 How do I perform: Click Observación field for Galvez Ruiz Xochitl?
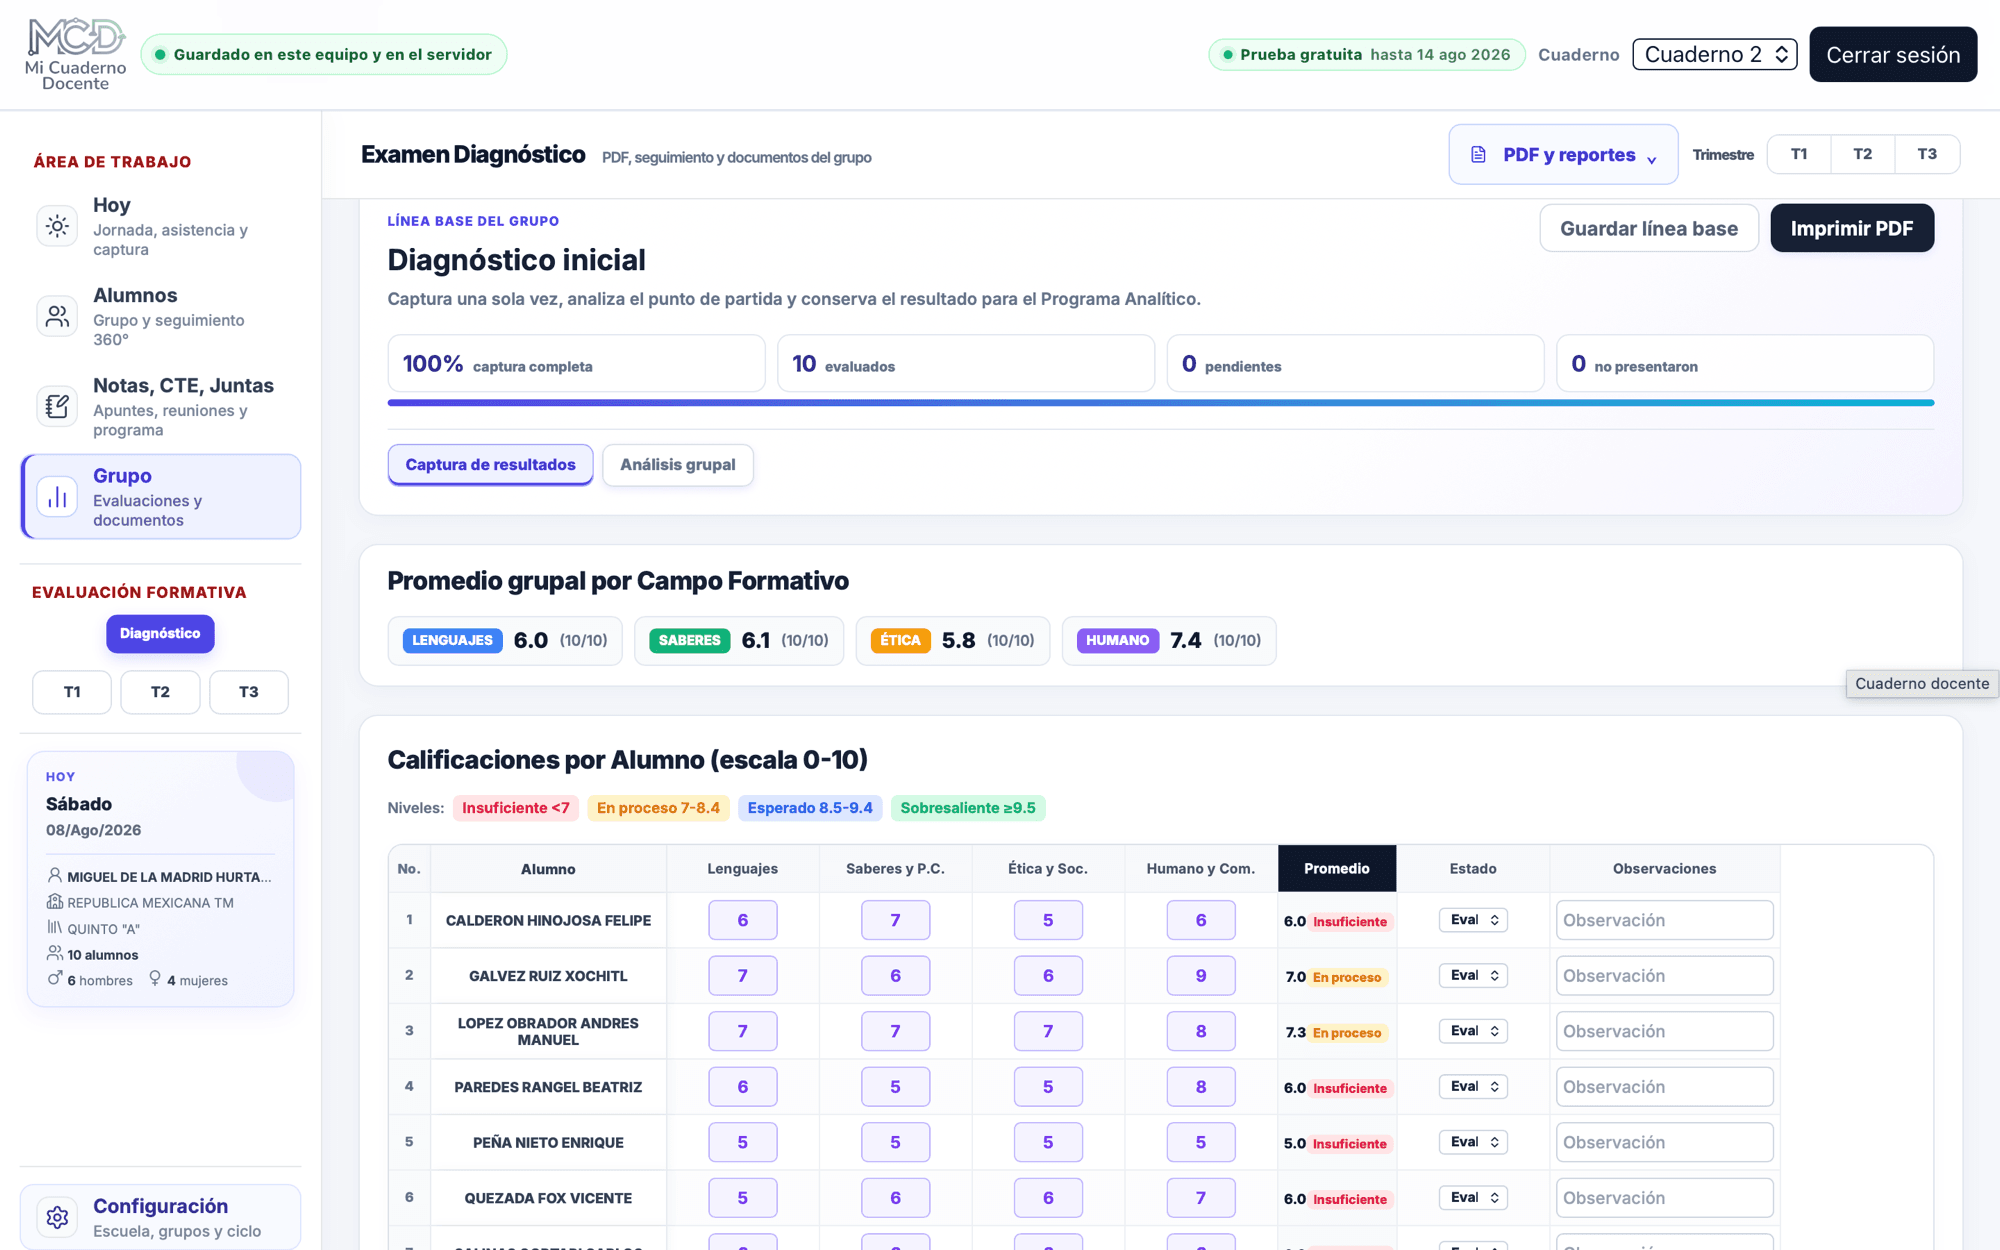pos(1665,976)
